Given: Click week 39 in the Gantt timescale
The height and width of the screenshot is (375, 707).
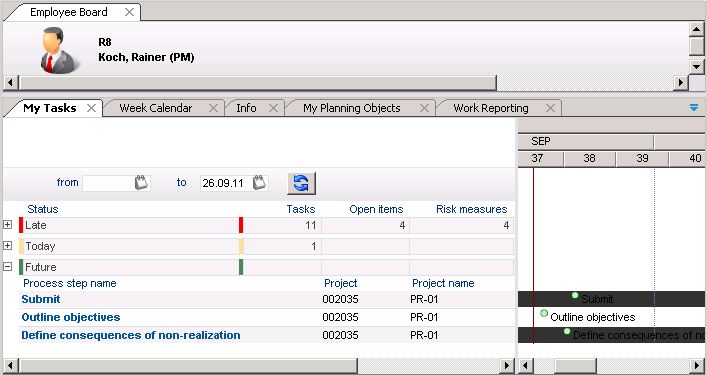Looking at the screenshot, I should point(642,159).
